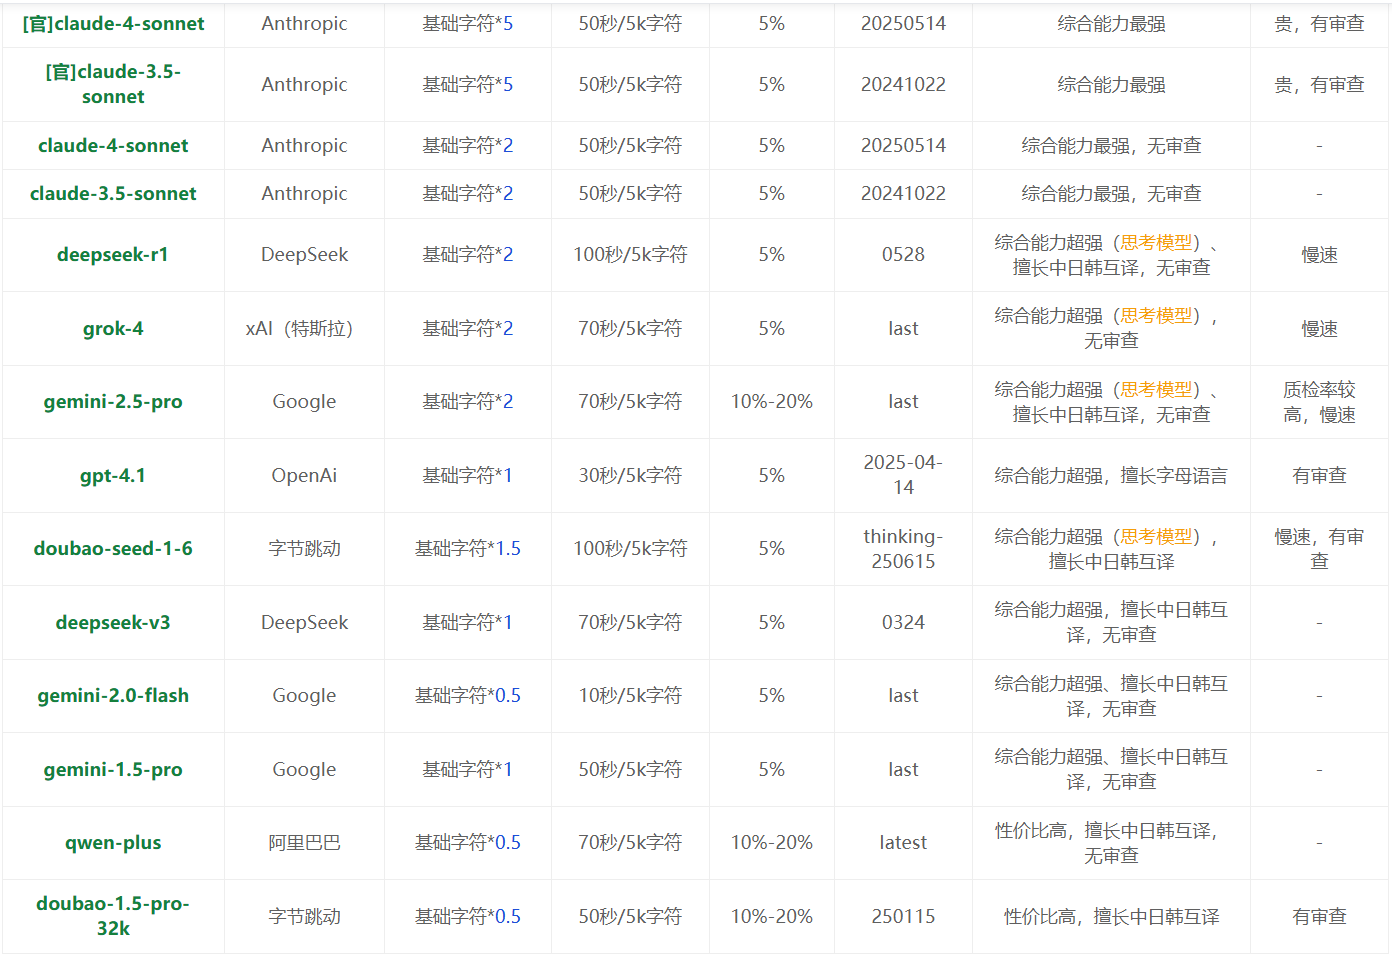The width and height of the screenshot is (1392, 960).
Task: Open the [官]claude-3.5-sonnet model link
Action: pyautogui.click(x=113, y=84)
